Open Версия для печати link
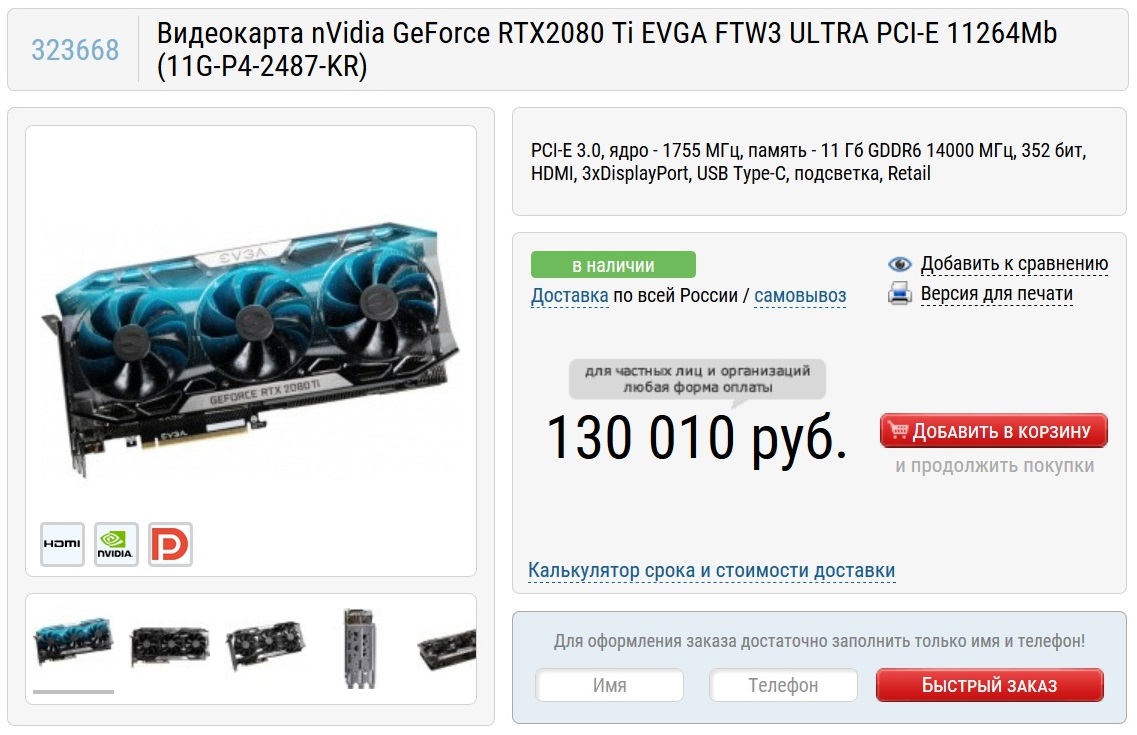The width and height of the screenshot is (1137, 735). 996,294
